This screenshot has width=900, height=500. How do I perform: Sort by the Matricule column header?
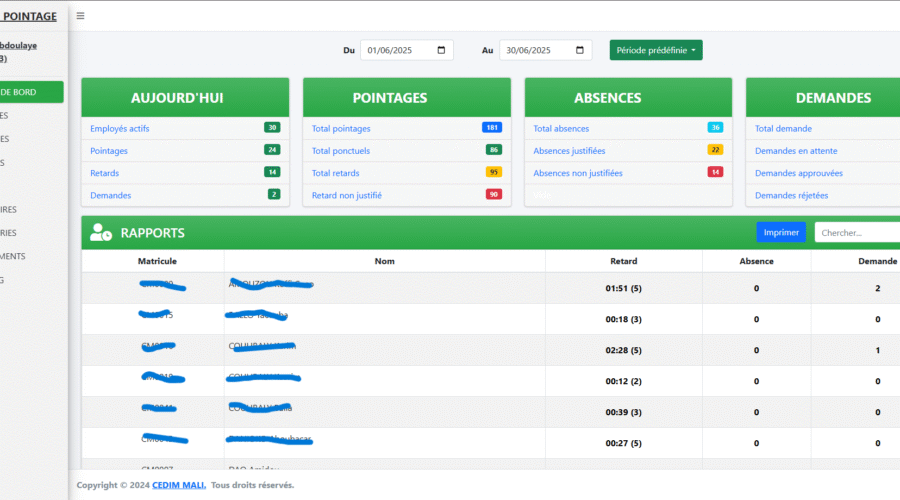[x=157, y=261]
